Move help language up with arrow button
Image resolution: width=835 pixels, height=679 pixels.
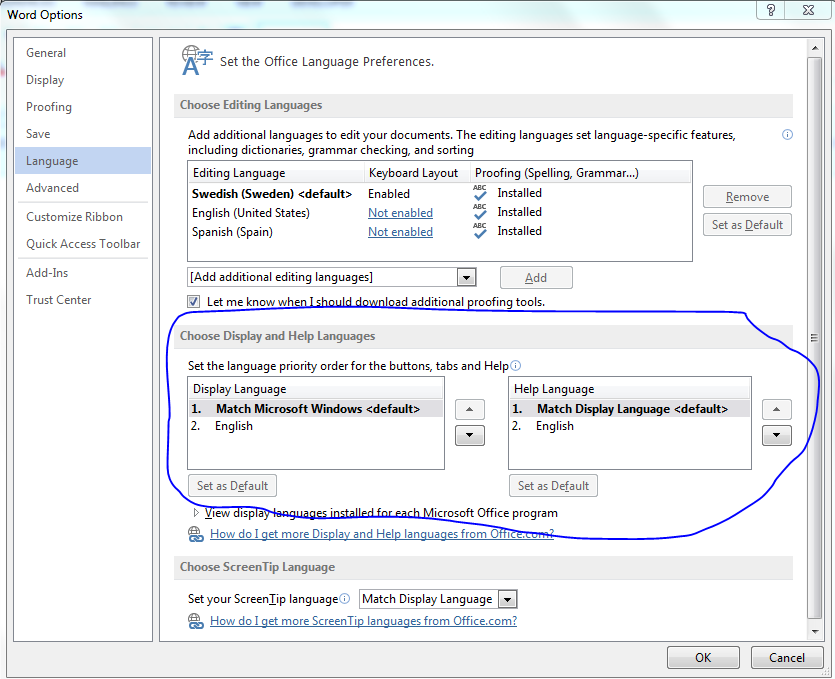coord(777,410)
